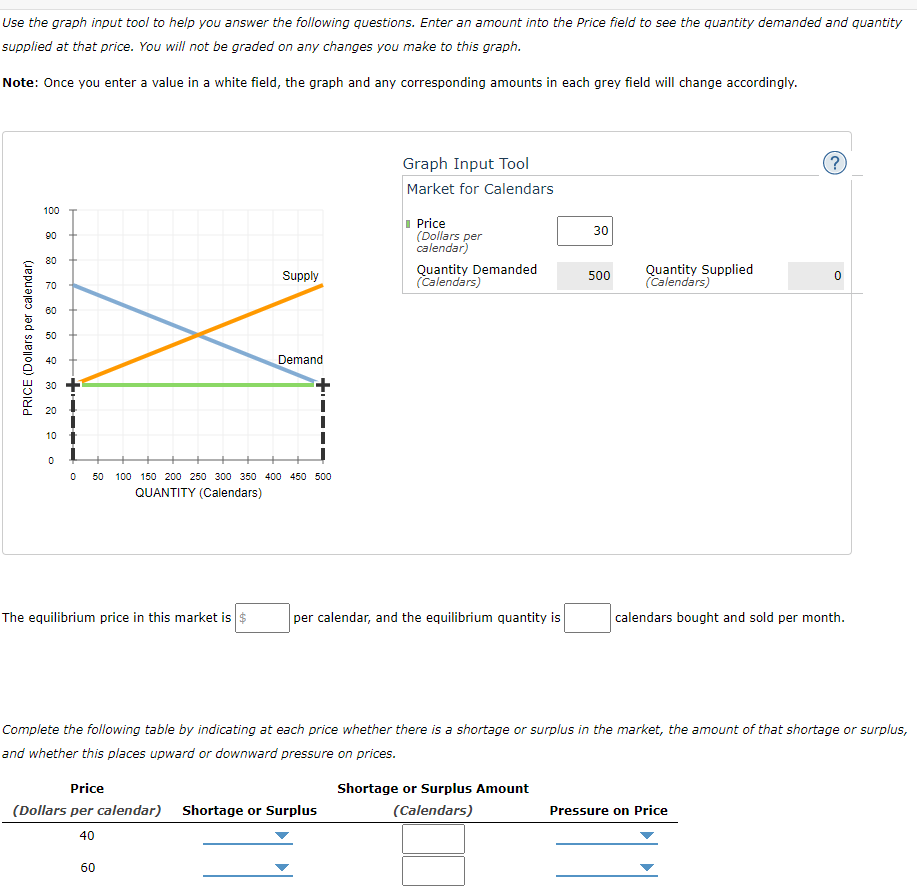Click the shortage amount box for price 40
The height and width of the screenshot is (892, 917).
[433, 839]
